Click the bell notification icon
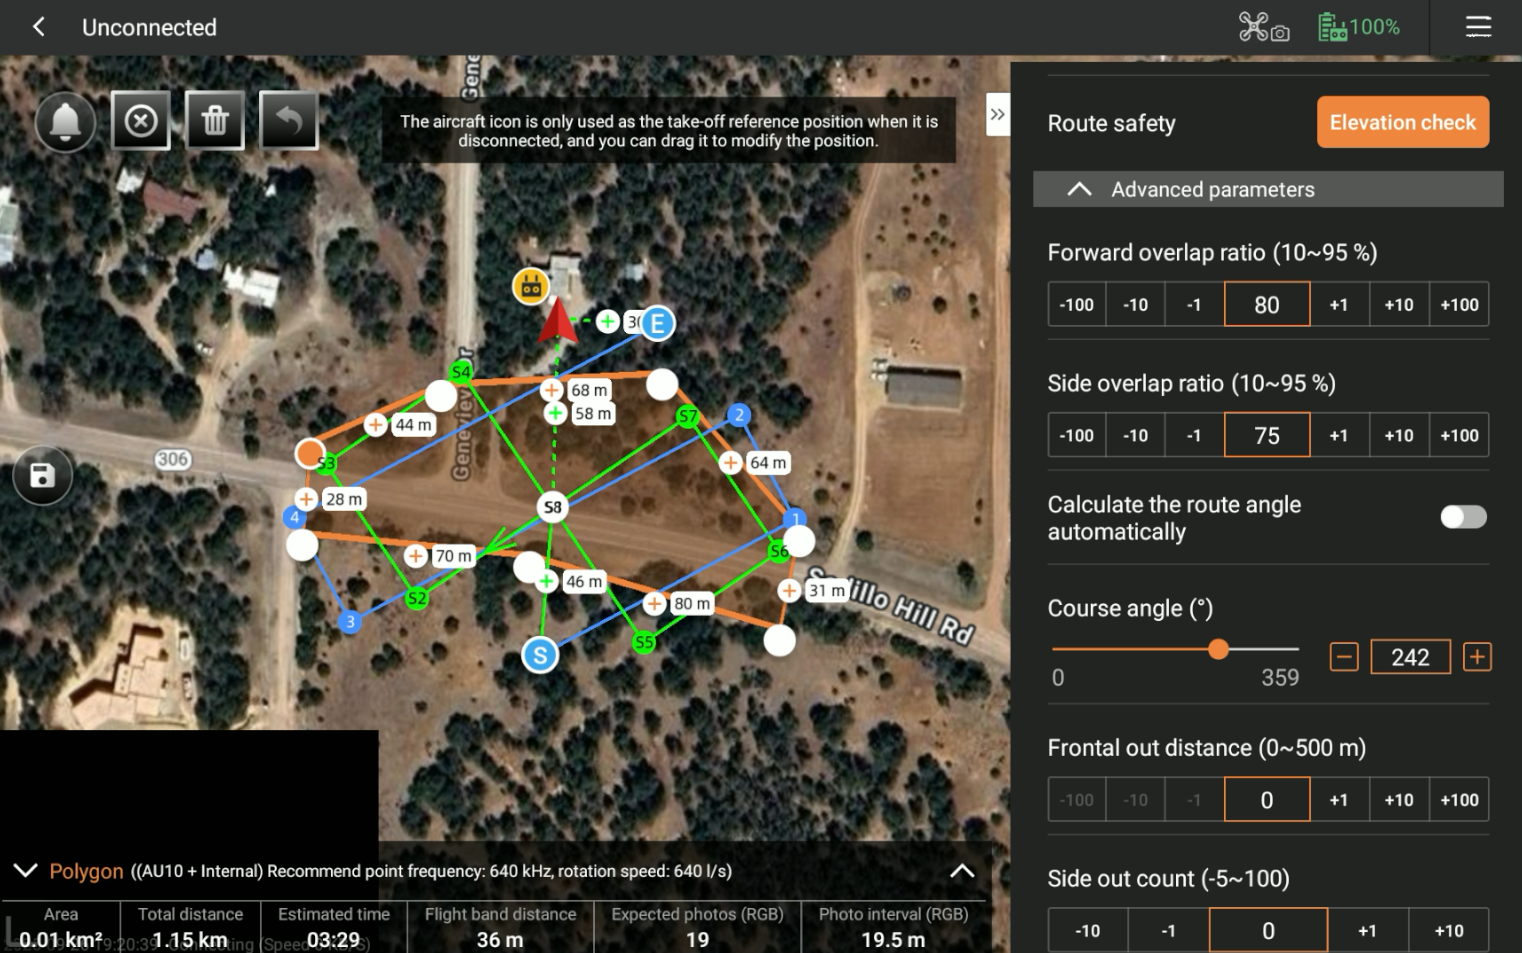Viewport: 1522px width, 953px height. click(x=65, y=121)
